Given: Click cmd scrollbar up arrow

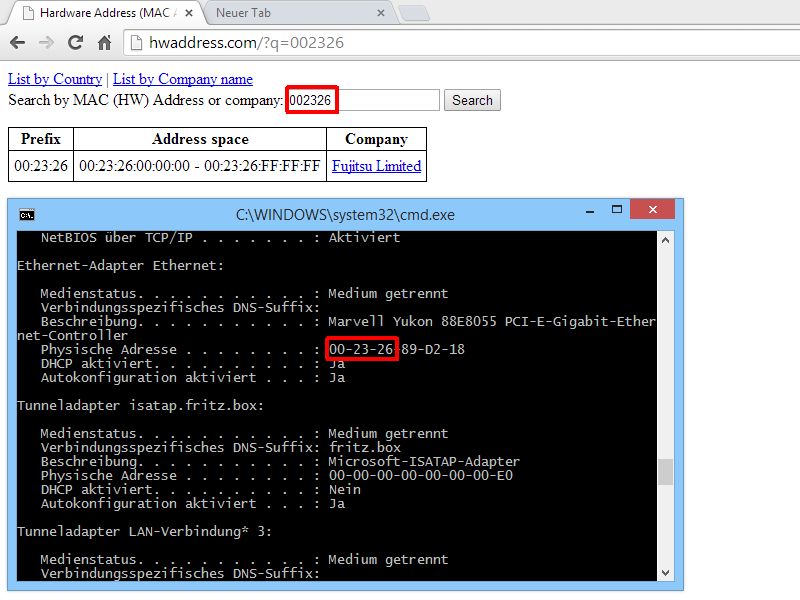Looking at the screenshot, I should tap(665, 240).
